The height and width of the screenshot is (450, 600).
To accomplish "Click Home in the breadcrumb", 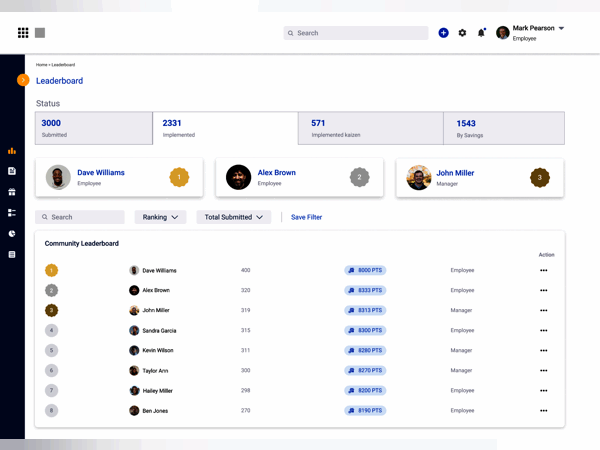I will click(41, 65).
